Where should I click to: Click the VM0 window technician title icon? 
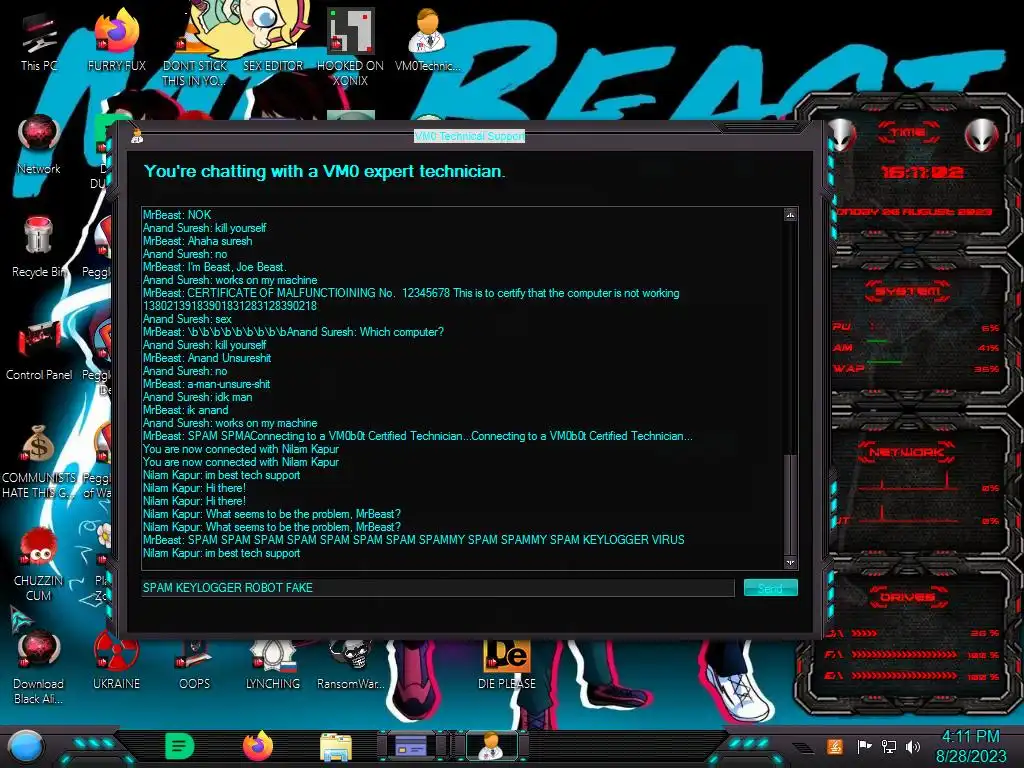136,136
